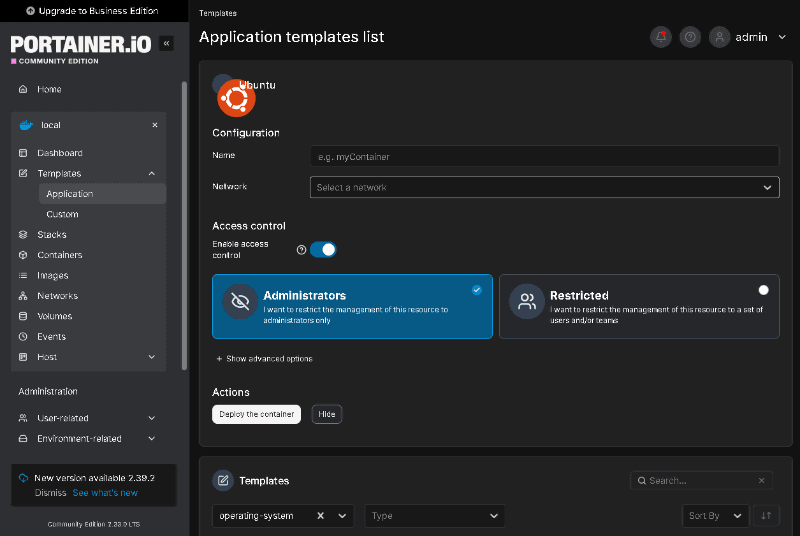Image resolution: width=800 pixels, height=536 pixels.
Task: Click the Ubuntu logo of the template
Action: tap(236, 98)
